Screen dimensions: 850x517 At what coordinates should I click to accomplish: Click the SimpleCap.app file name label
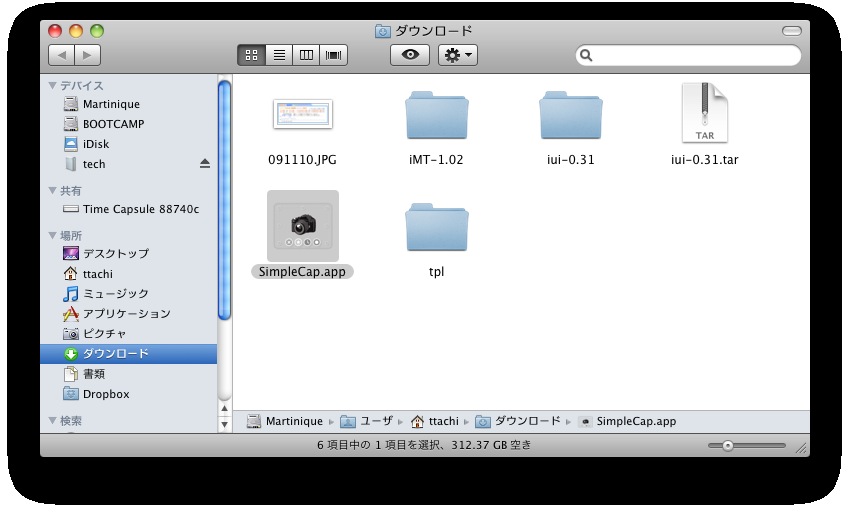pyautogui.click(x=302, y=272)
